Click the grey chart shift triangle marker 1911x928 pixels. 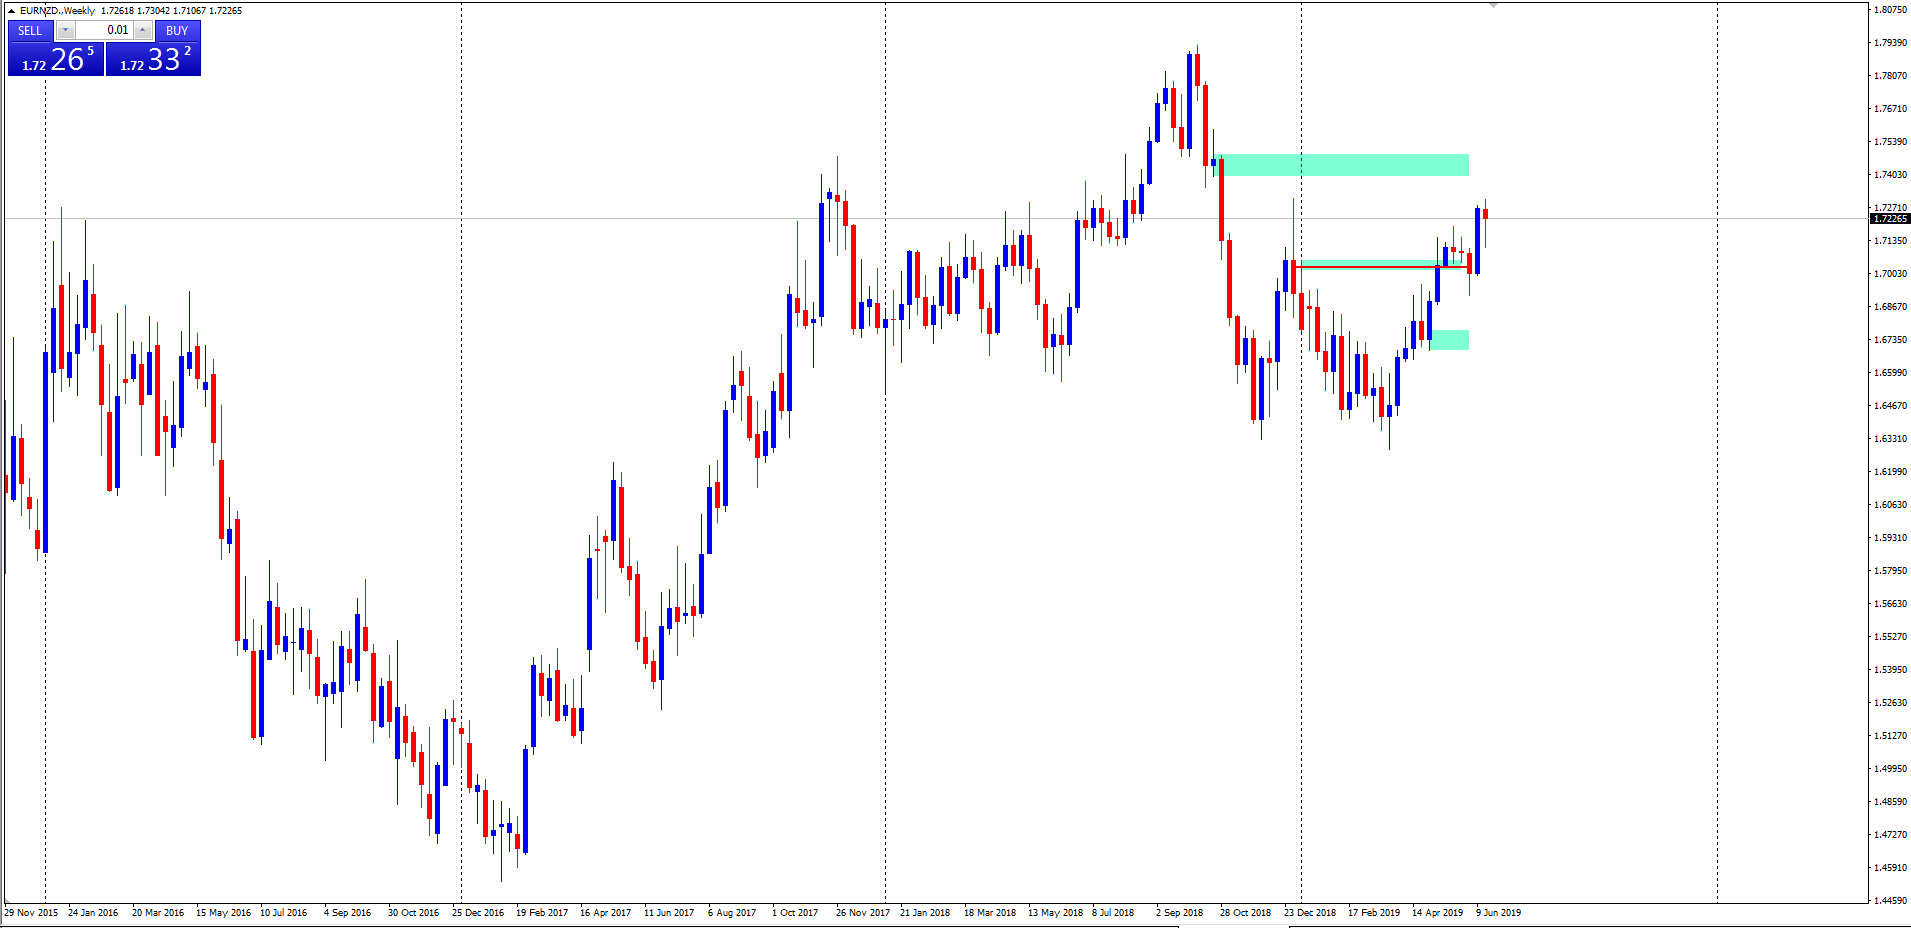[1493, 6]
